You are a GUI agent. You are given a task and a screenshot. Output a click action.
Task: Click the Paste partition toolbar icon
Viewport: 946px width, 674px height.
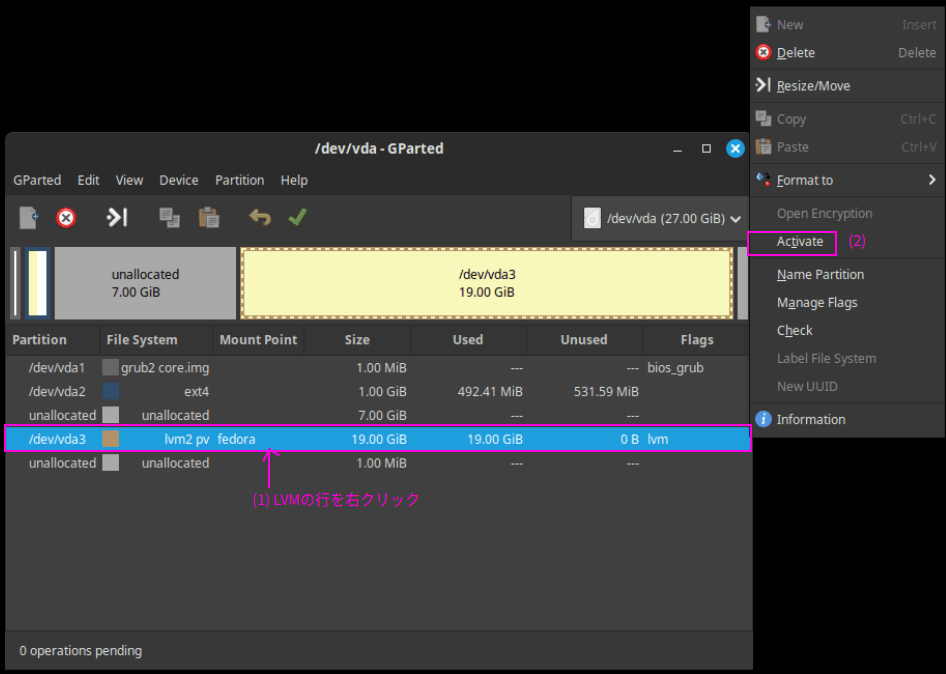[209, 218]
